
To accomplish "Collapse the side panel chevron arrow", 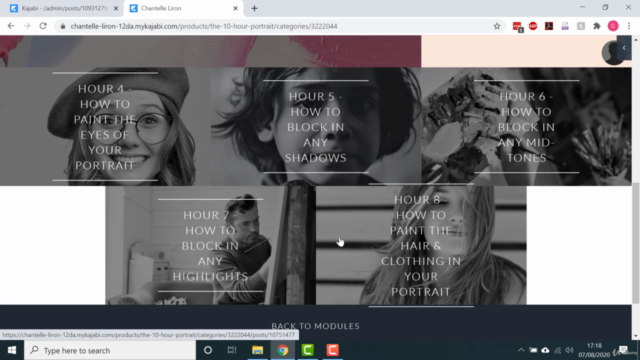I will (624, 48).
